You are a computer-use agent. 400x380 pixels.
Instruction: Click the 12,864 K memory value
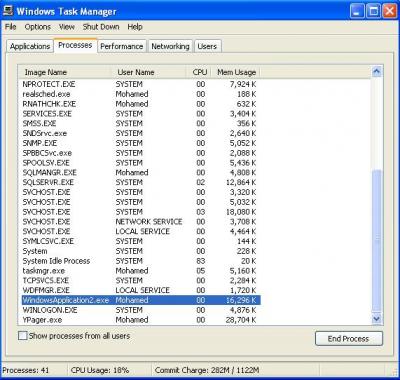240,182
